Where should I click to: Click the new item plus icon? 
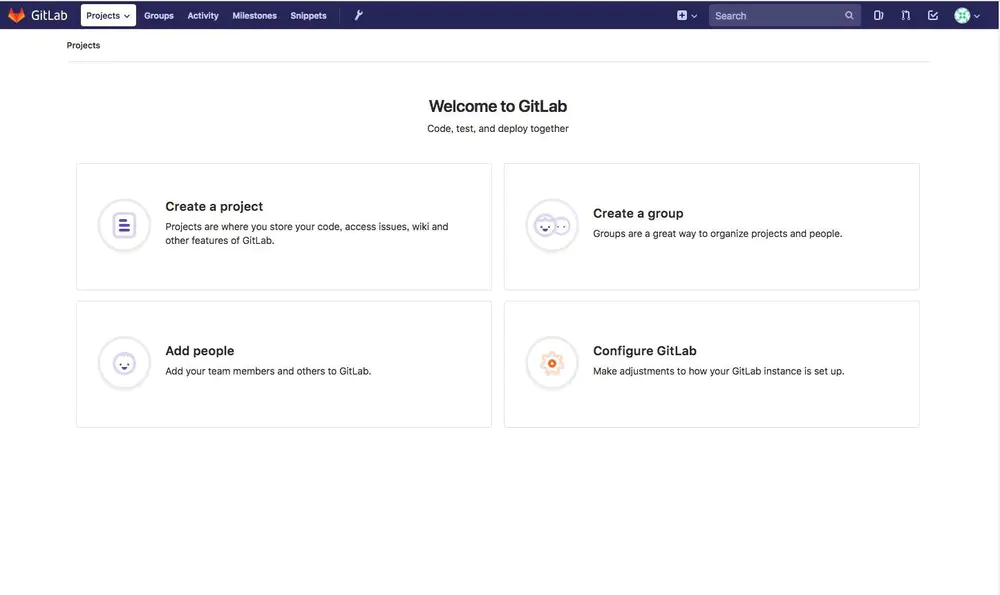click(x=682, y=15)
